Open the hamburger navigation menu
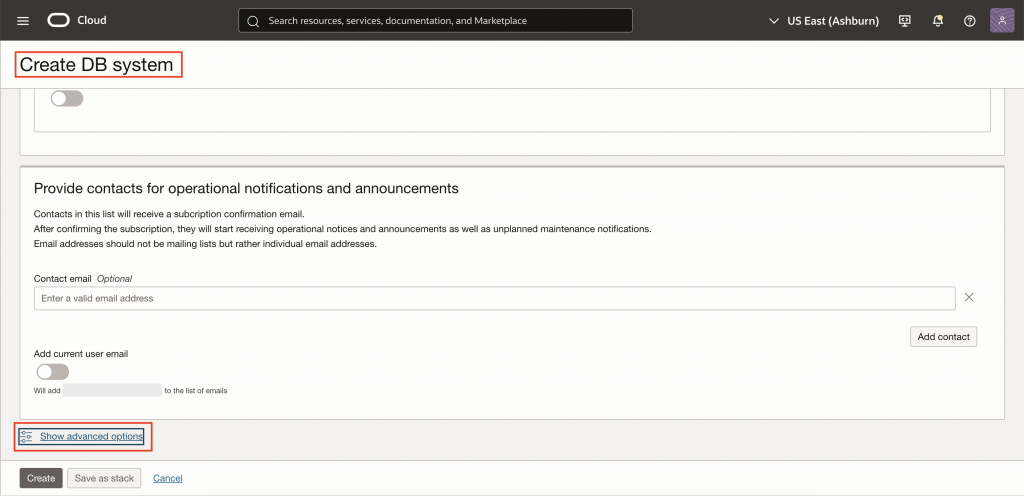Viewport: 1024px width, 496px height. coord(24,20)
